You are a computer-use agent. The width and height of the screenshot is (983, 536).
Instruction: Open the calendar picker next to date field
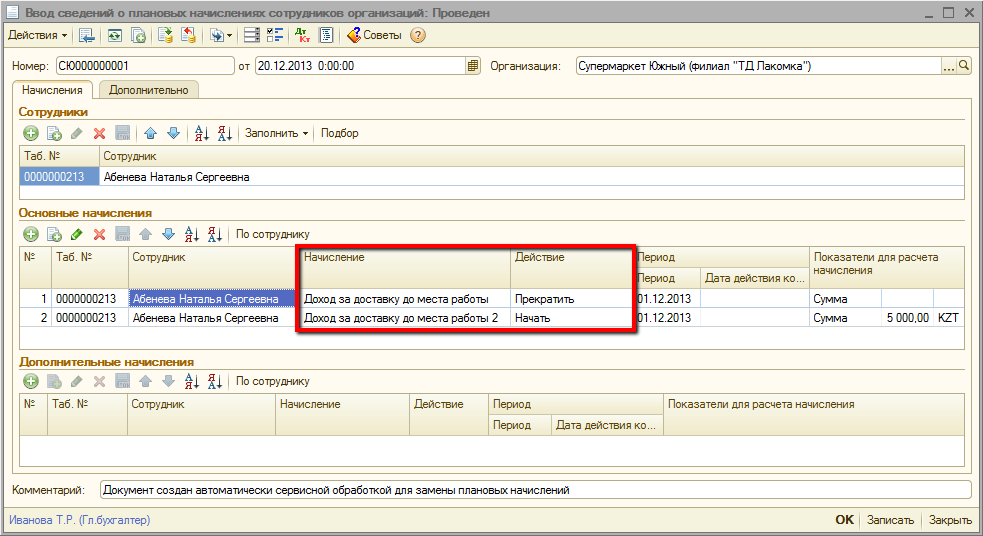click(x=473, y=66)
